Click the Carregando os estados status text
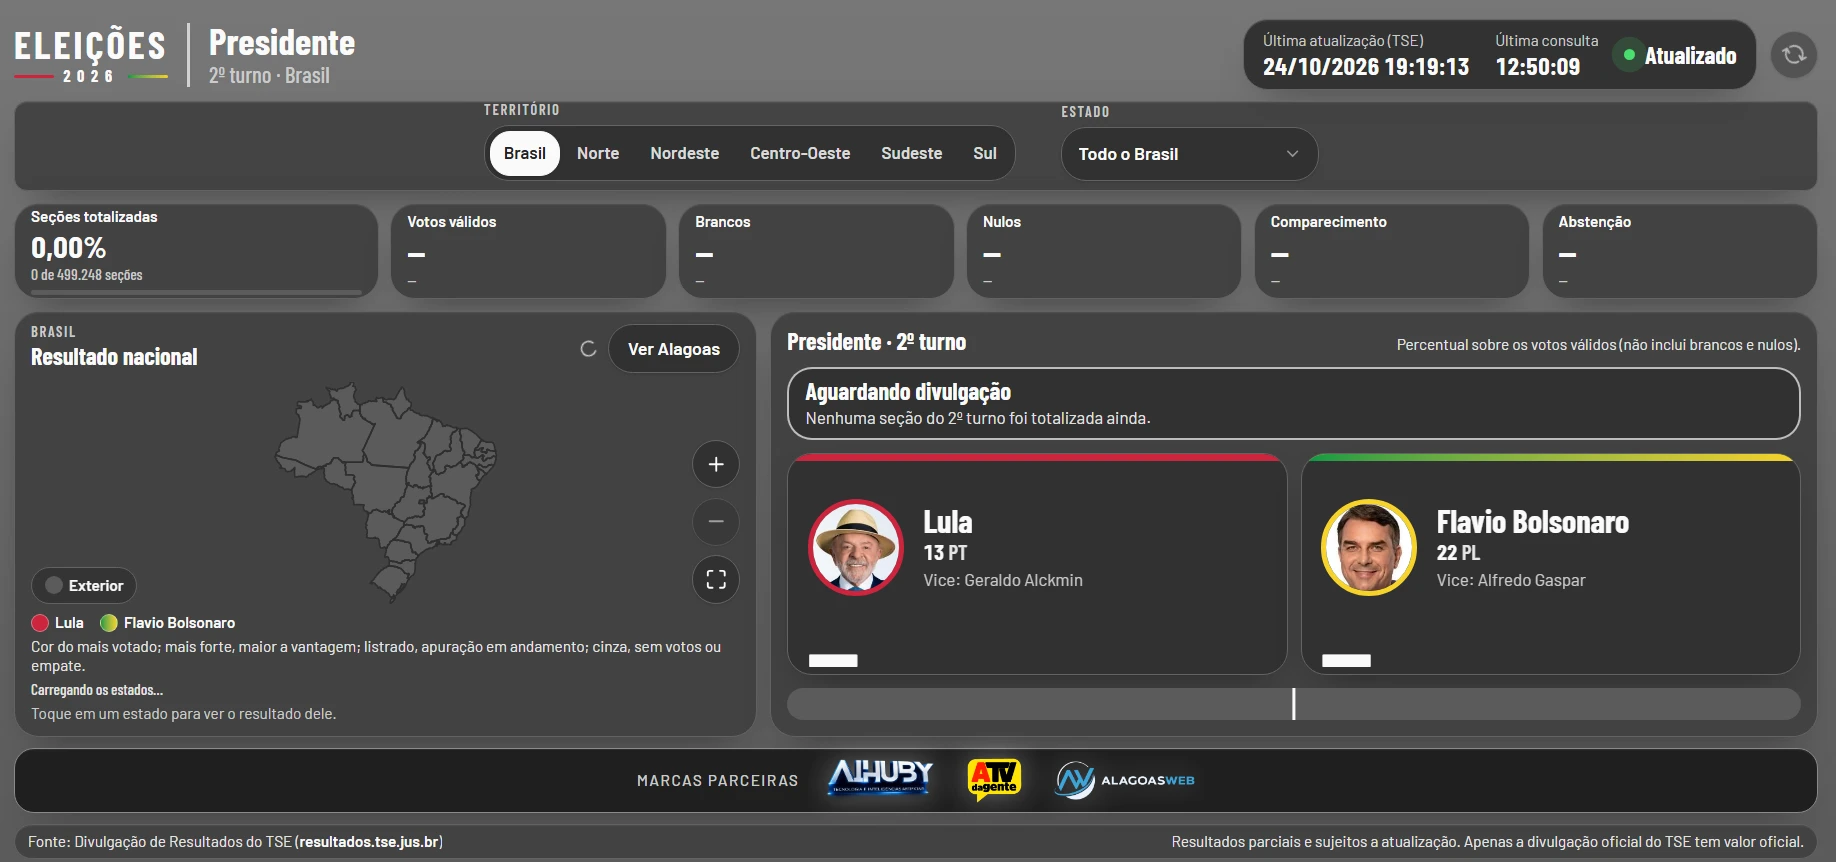This screenshot has height=862, width=1836. [97, 690]
